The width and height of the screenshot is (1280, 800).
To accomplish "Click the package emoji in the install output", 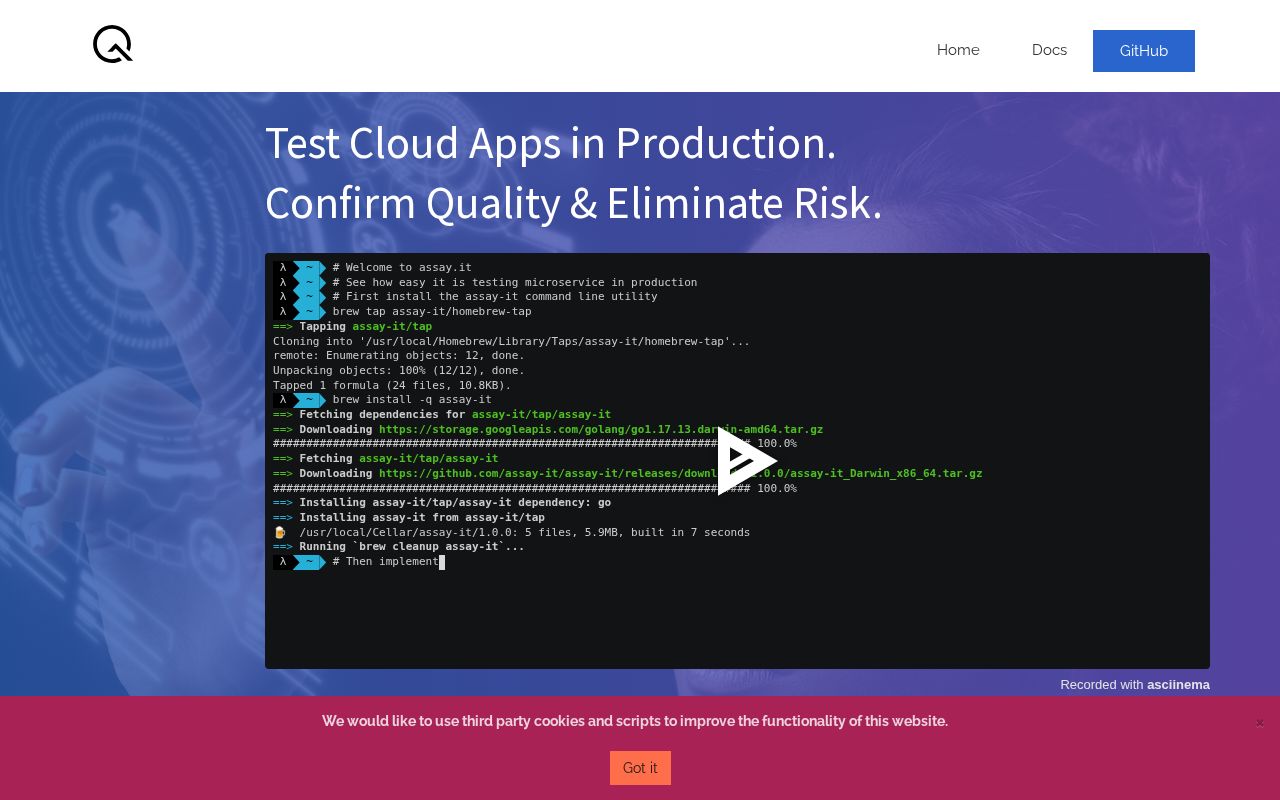I will [281, 532].
